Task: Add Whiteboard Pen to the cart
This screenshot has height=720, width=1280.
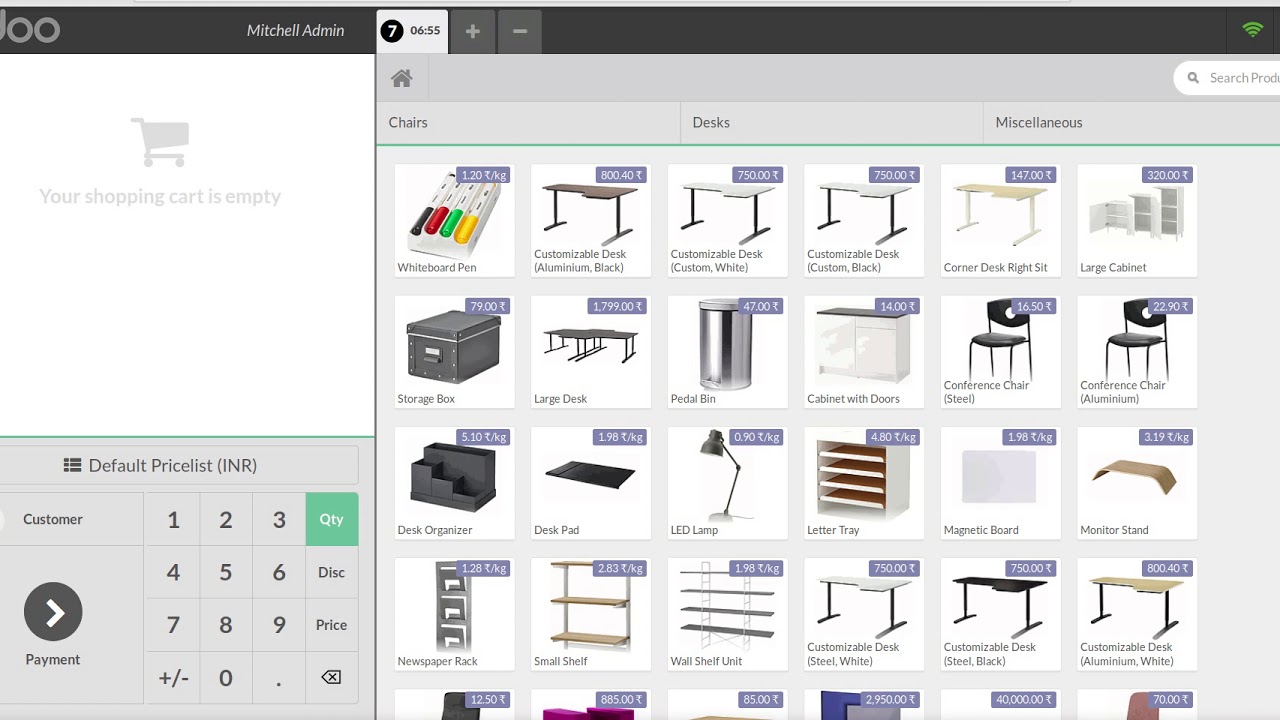Action: tap(454, 220)
